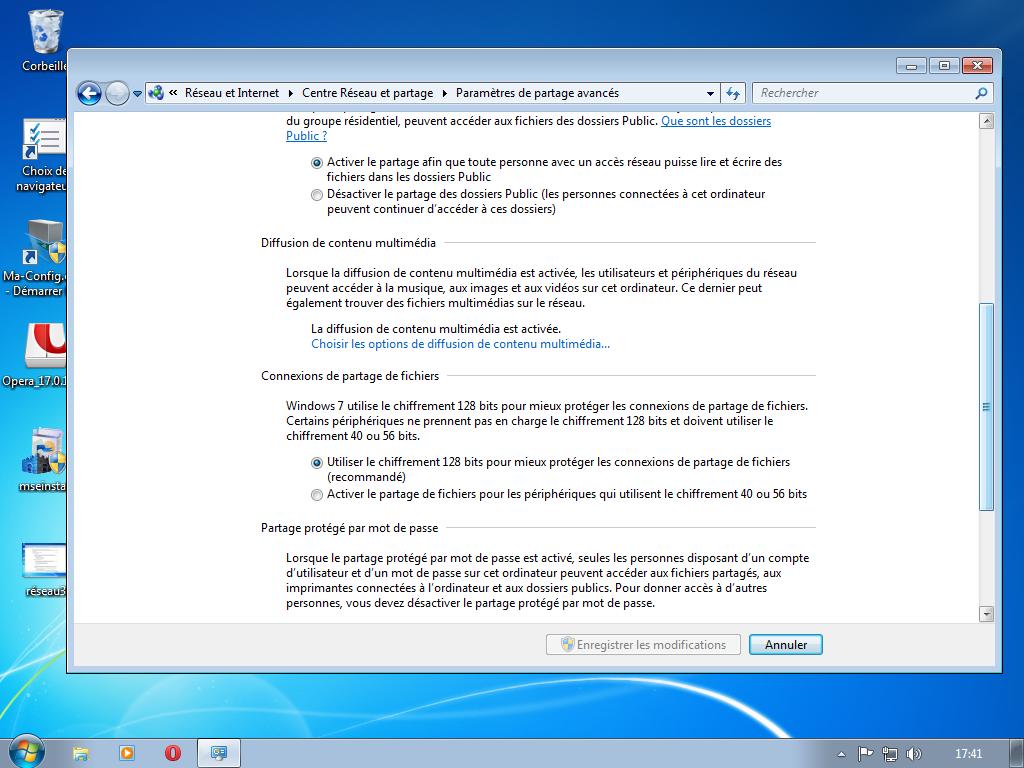This screenshot has width=1024, height=768.
Task: Click the network tray icon
Action: [889, 754]
